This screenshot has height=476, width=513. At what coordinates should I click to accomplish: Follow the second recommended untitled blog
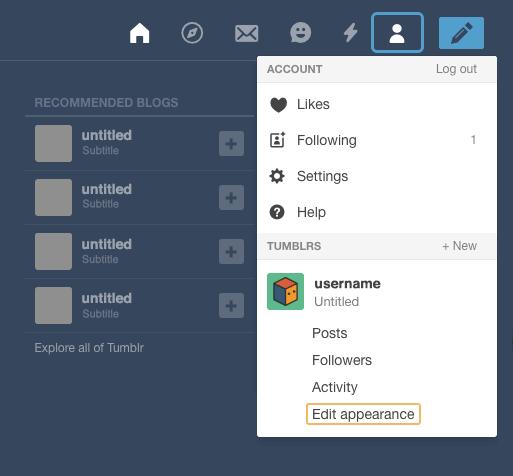[x=231, y=198]
